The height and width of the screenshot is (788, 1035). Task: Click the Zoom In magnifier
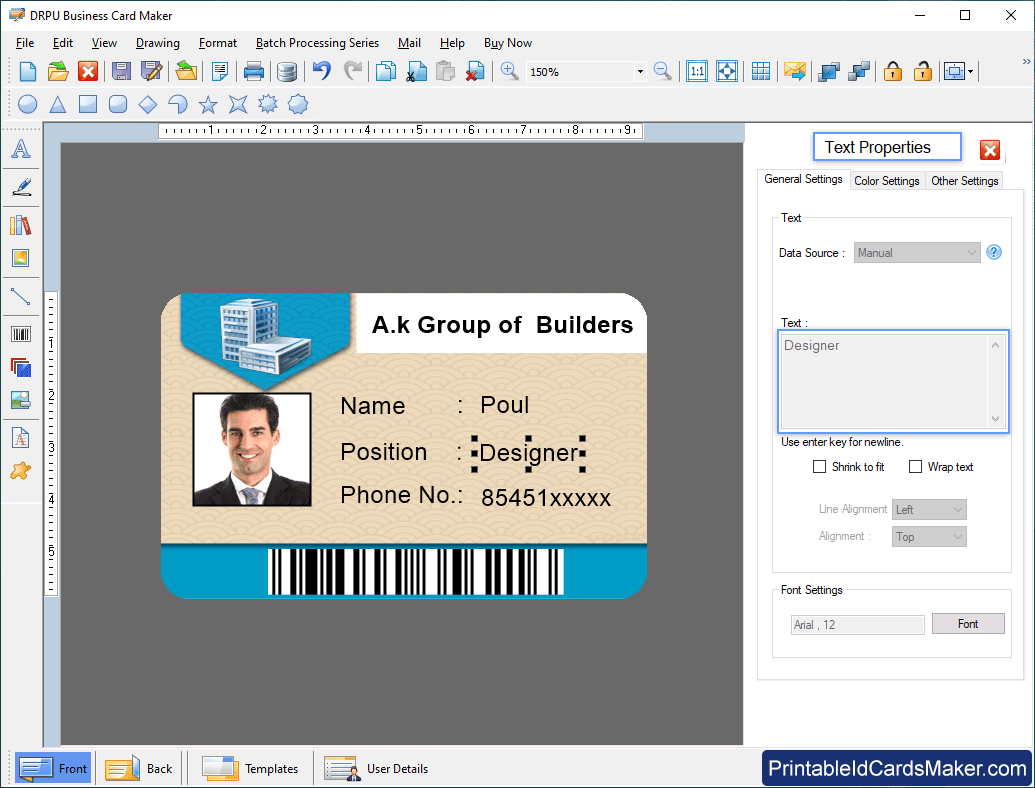coord(509,71)
